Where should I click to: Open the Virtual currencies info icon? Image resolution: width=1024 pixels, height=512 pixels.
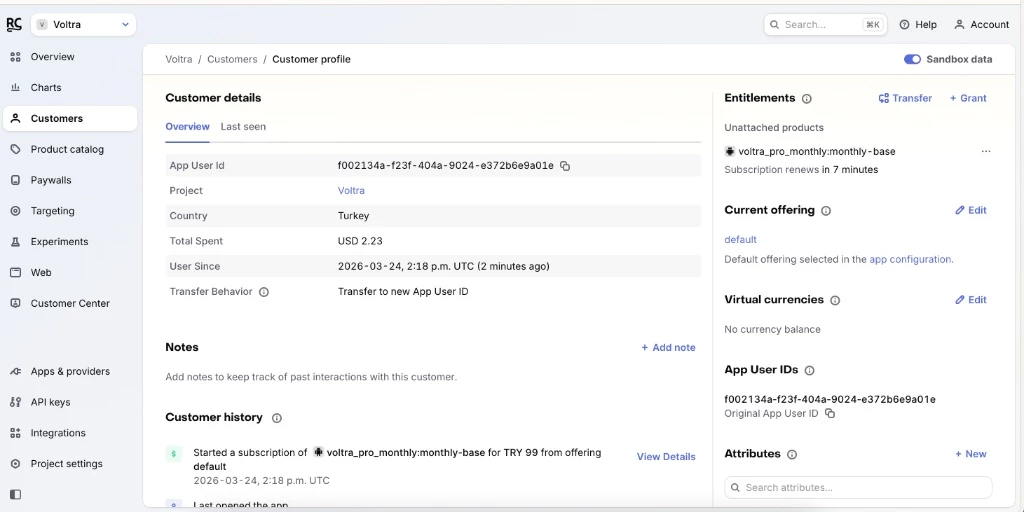[835, 300]
